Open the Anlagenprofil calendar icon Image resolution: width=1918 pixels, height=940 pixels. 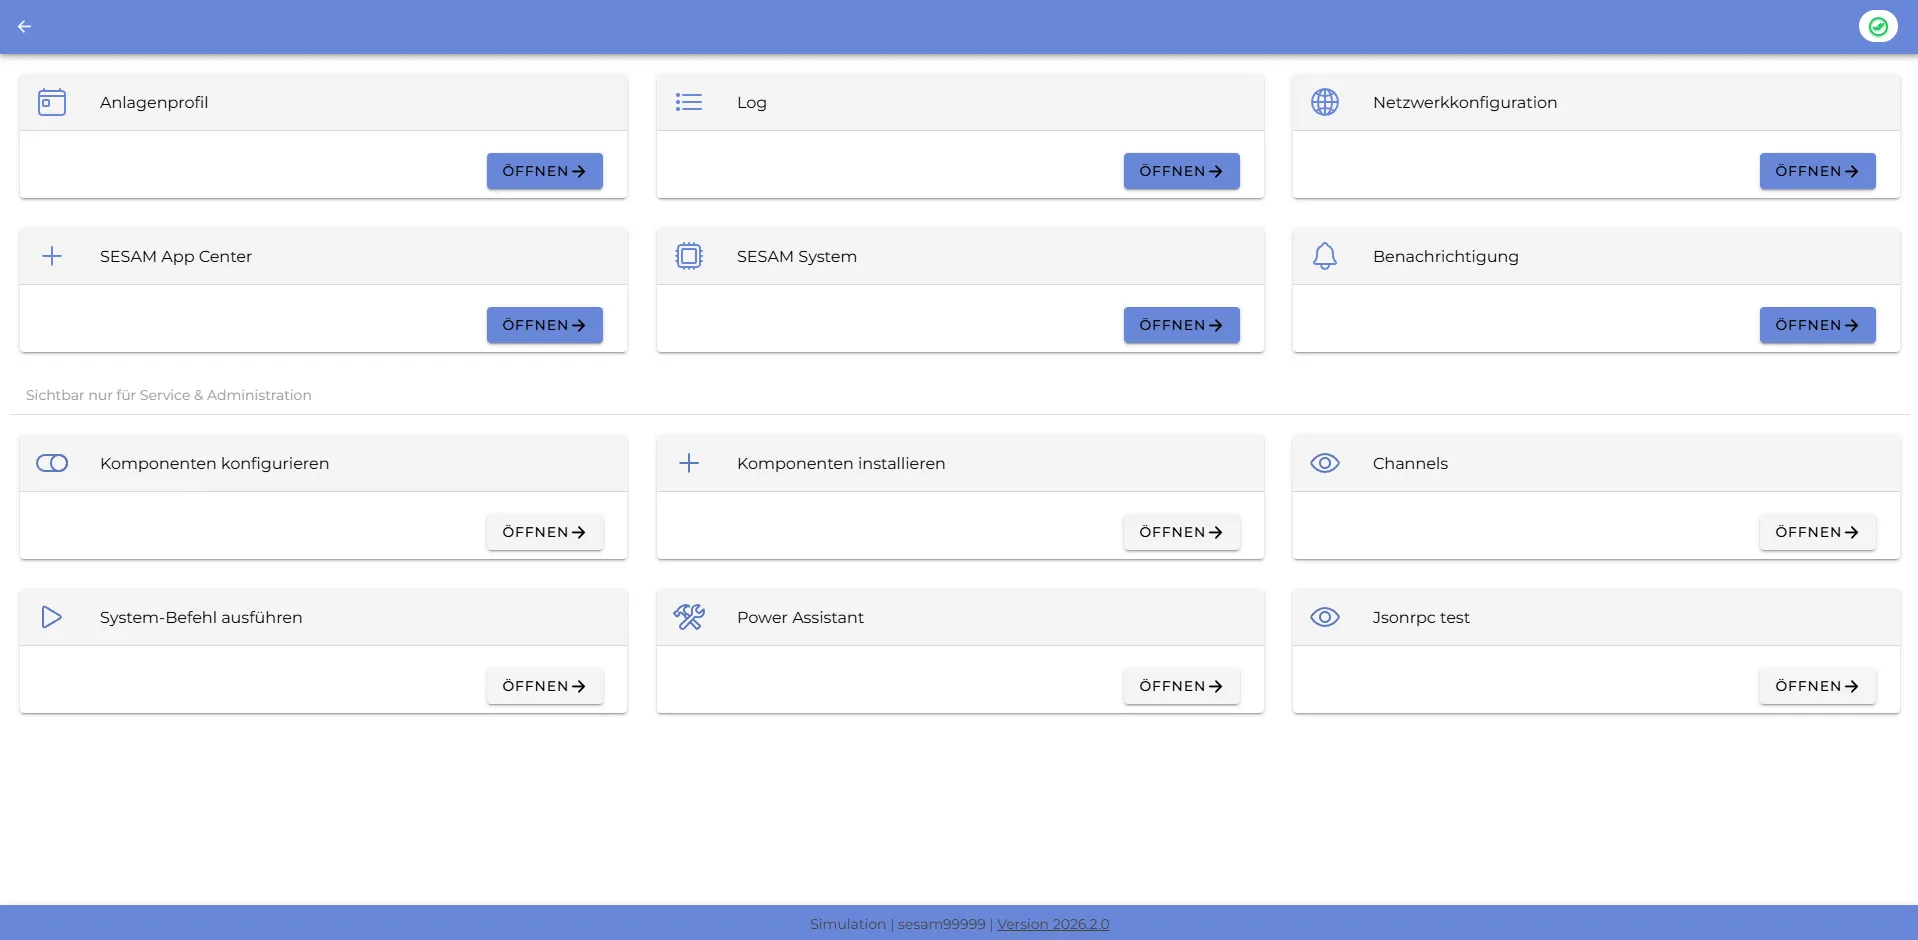[x=51, y=102]
